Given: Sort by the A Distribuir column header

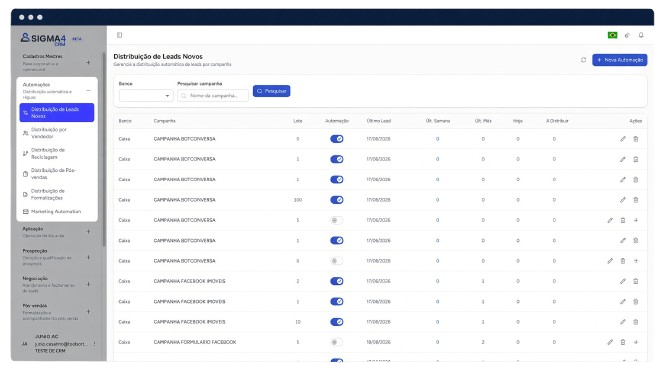Looking at the screenshot, I should click(x=557, y=121).
